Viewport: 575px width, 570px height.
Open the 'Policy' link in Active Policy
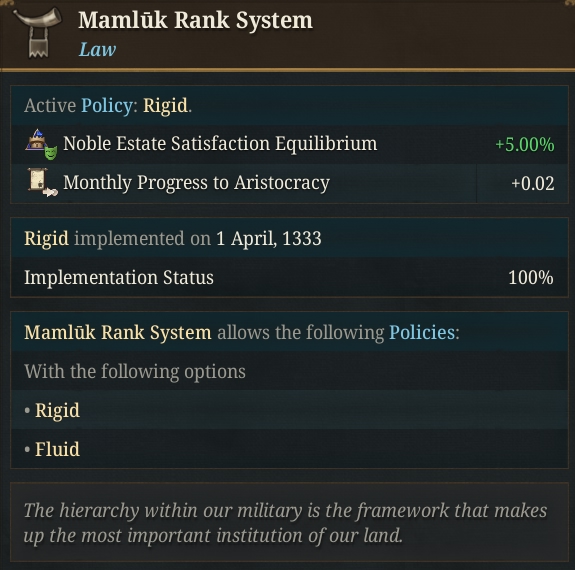(x=107, y=106)
